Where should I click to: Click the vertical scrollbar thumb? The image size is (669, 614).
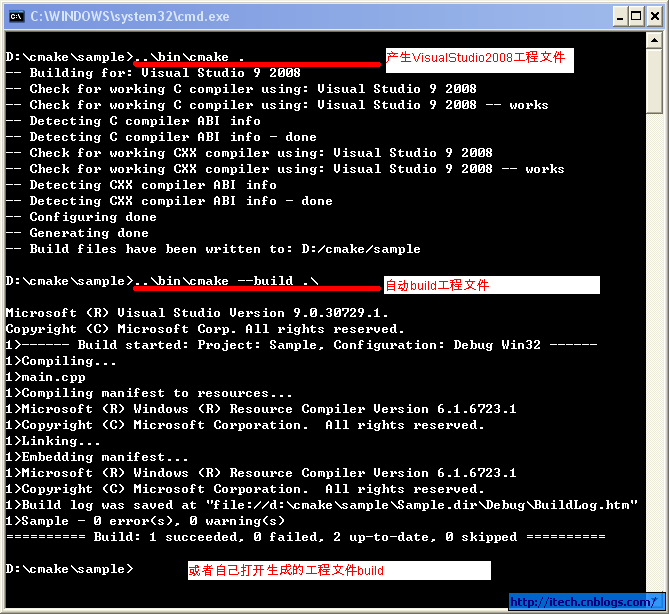(654, 81)
